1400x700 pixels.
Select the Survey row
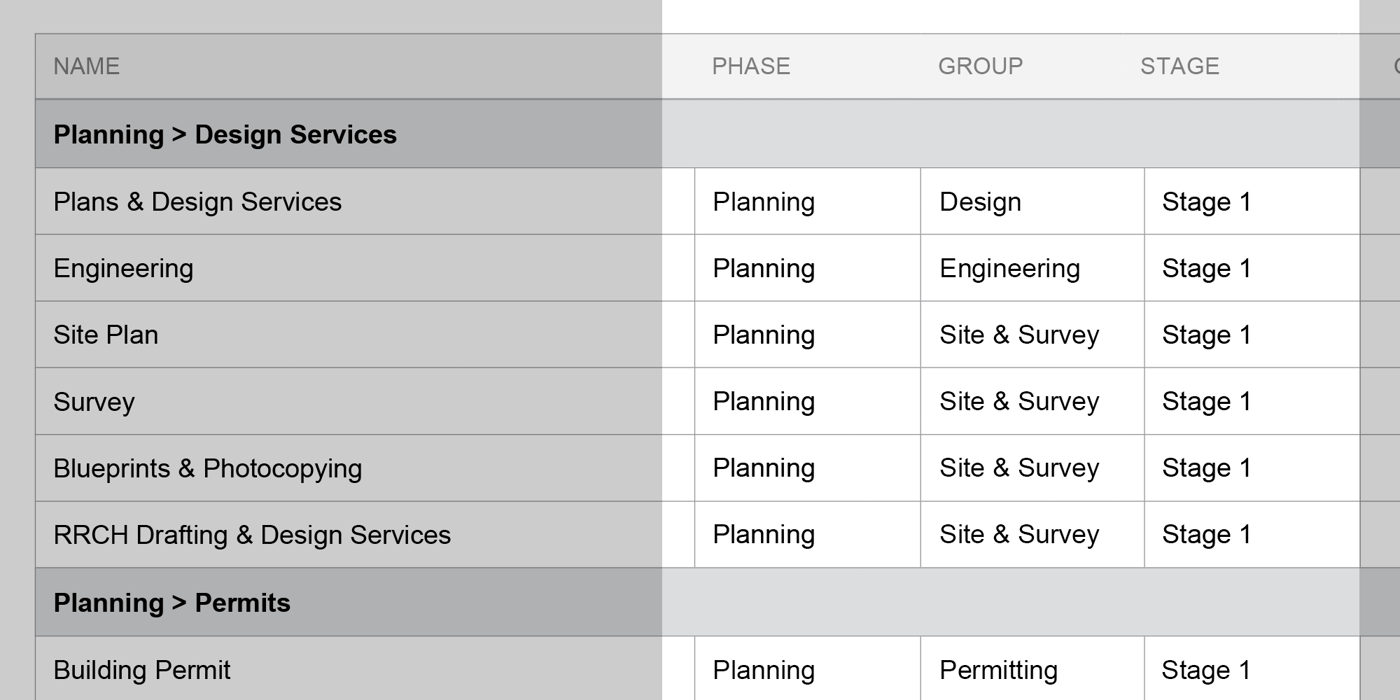click(x=94, y=401)
